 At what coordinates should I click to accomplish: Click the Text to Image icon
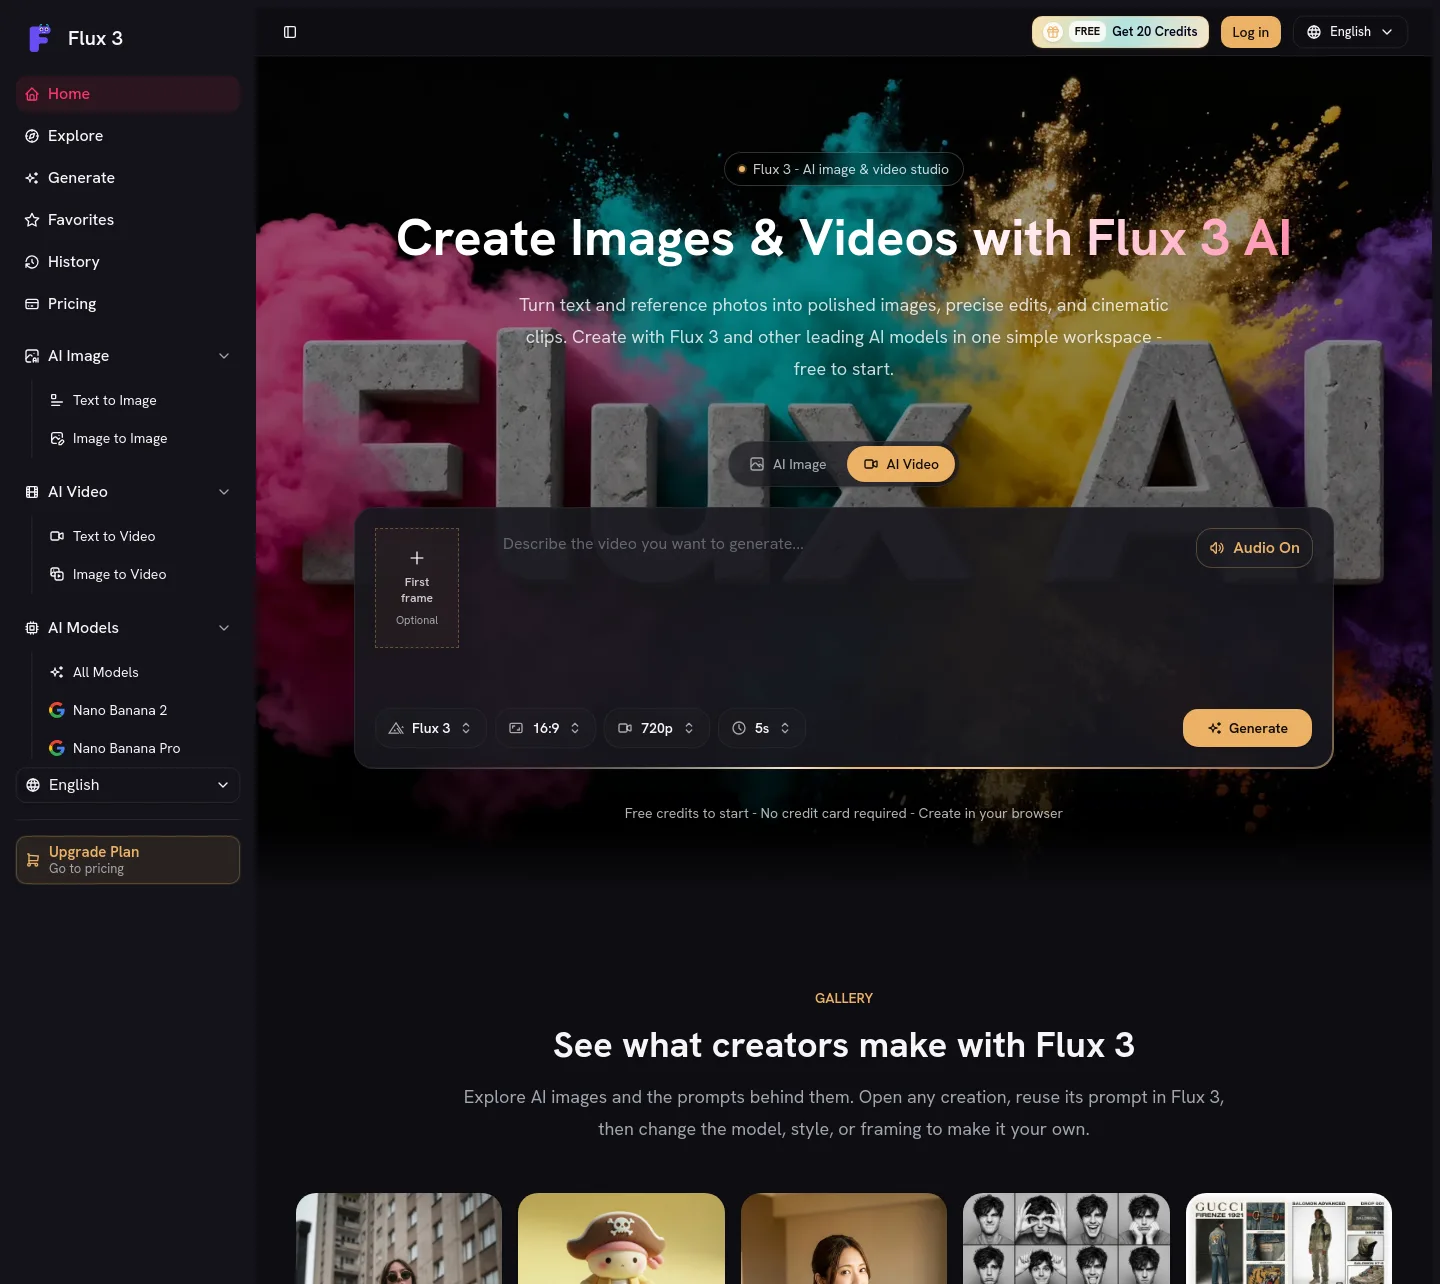point(57,400)
